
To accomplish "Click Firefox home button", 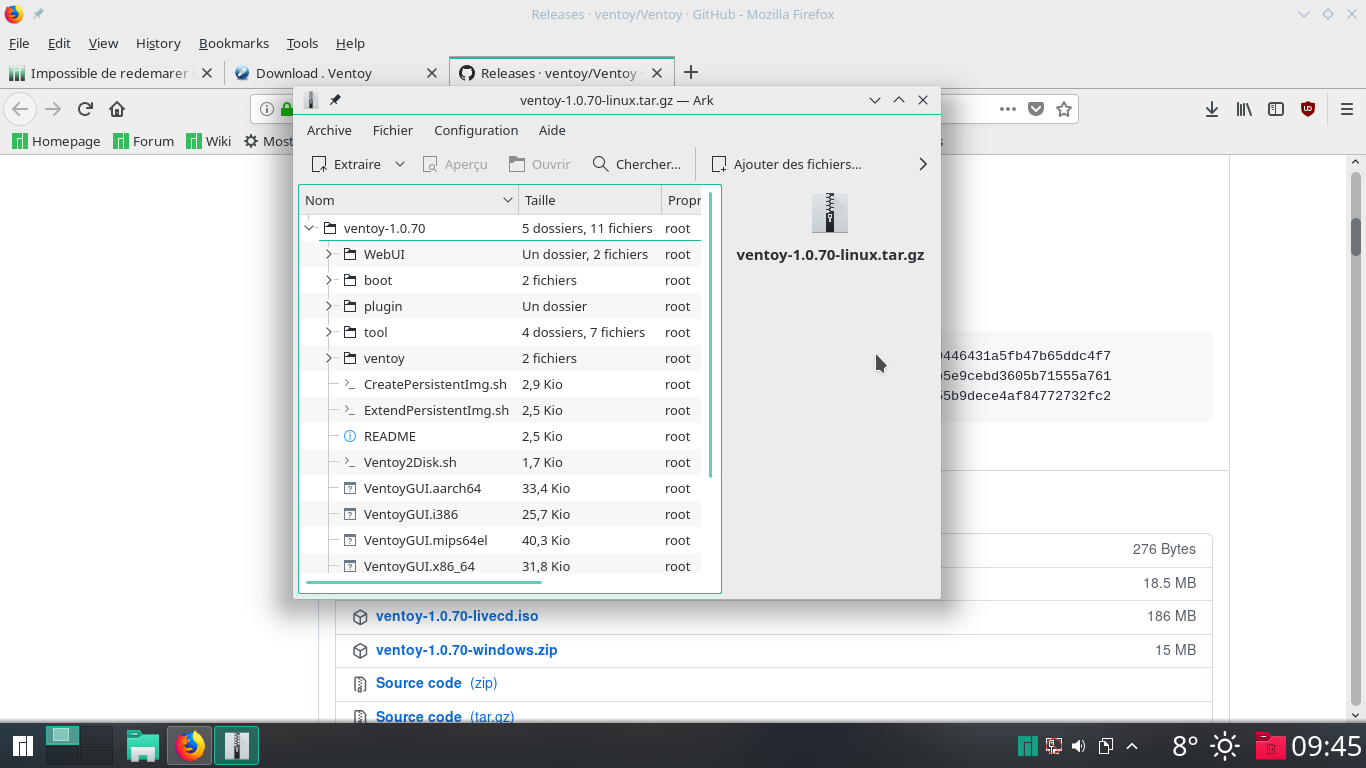I will tap(117, 109).
